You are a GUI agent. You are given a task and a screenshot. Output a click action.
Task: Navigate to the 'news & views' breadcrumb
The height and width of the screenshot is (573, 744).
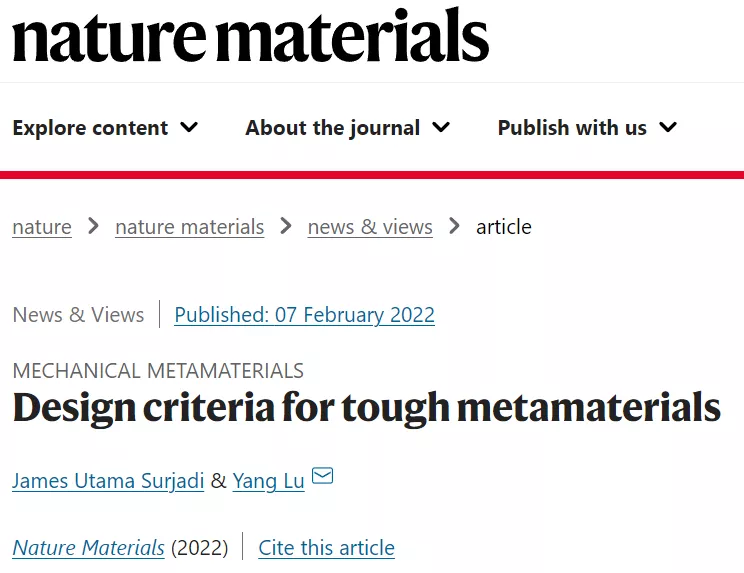point(370,227)
